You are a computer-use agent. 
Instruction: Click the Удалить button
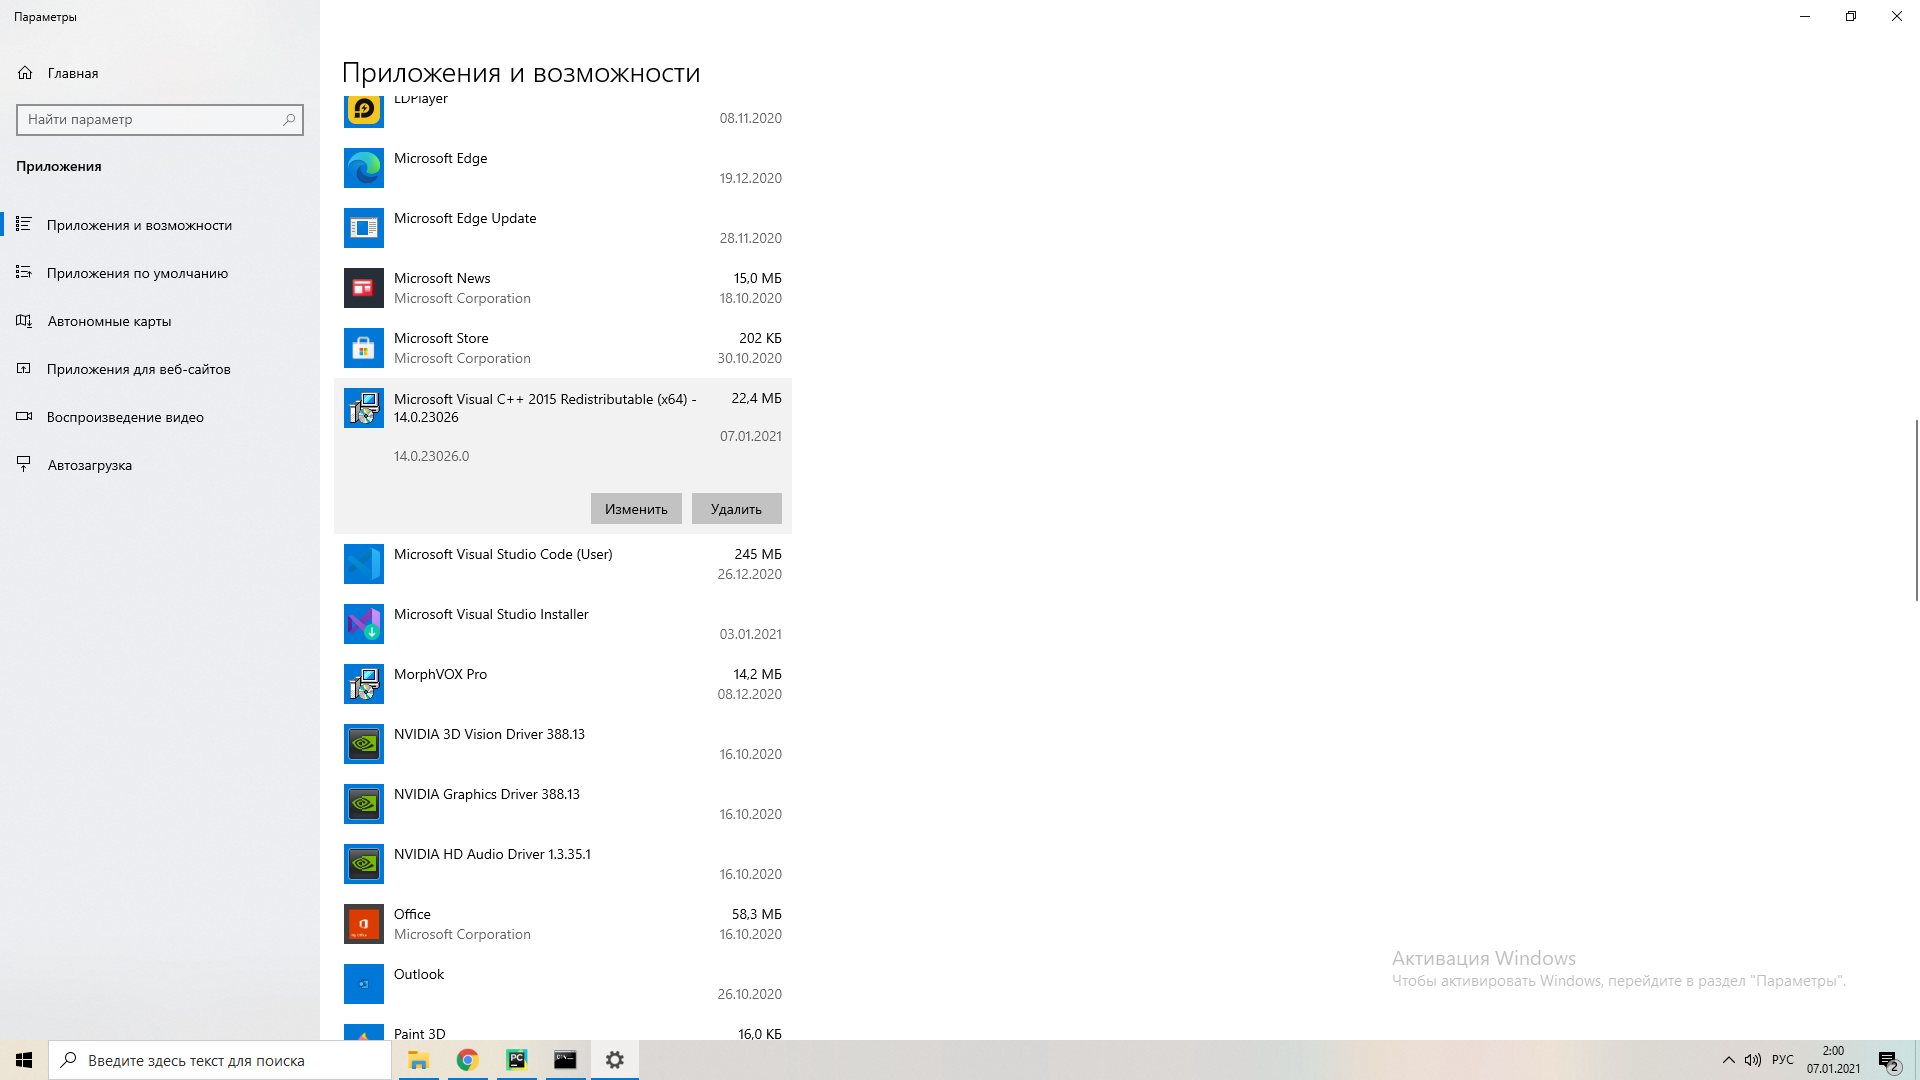pyautogui.click(x=736, y=508)
